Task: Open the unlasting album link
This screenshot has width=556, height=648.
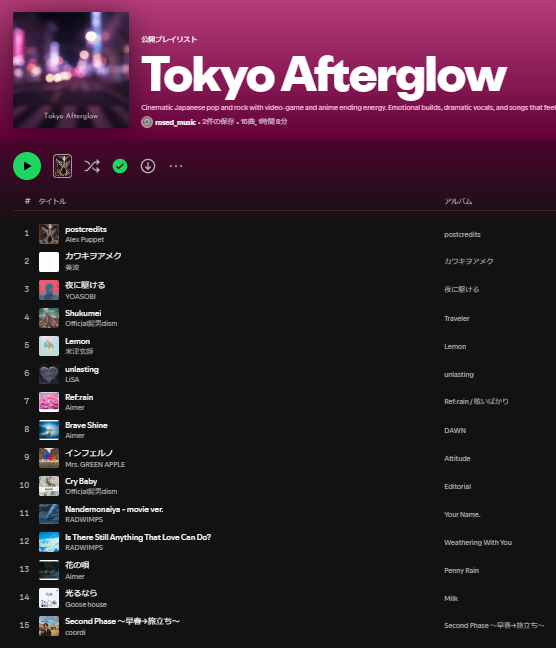Action: [459, 374]
